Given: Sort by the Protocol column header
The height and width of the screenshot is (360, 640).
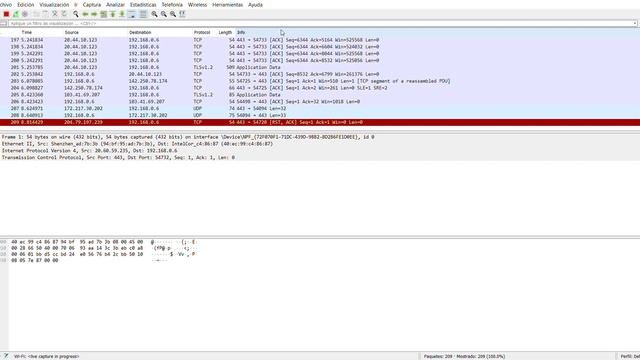Looking at the screenshot, I should click(x=202, y=32).
